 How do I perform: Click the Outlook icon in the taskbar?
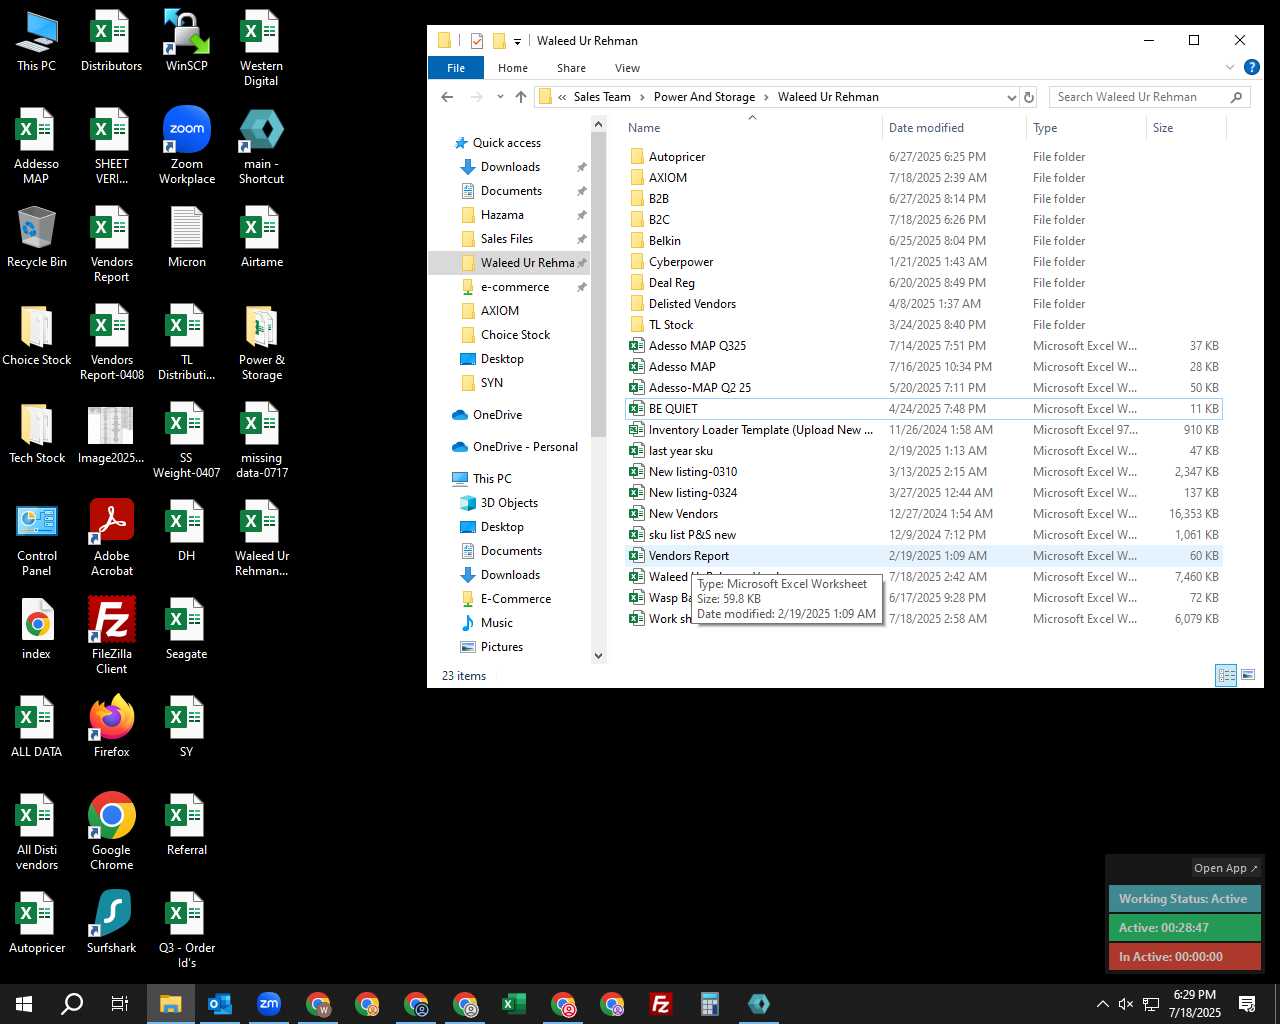220,1004
